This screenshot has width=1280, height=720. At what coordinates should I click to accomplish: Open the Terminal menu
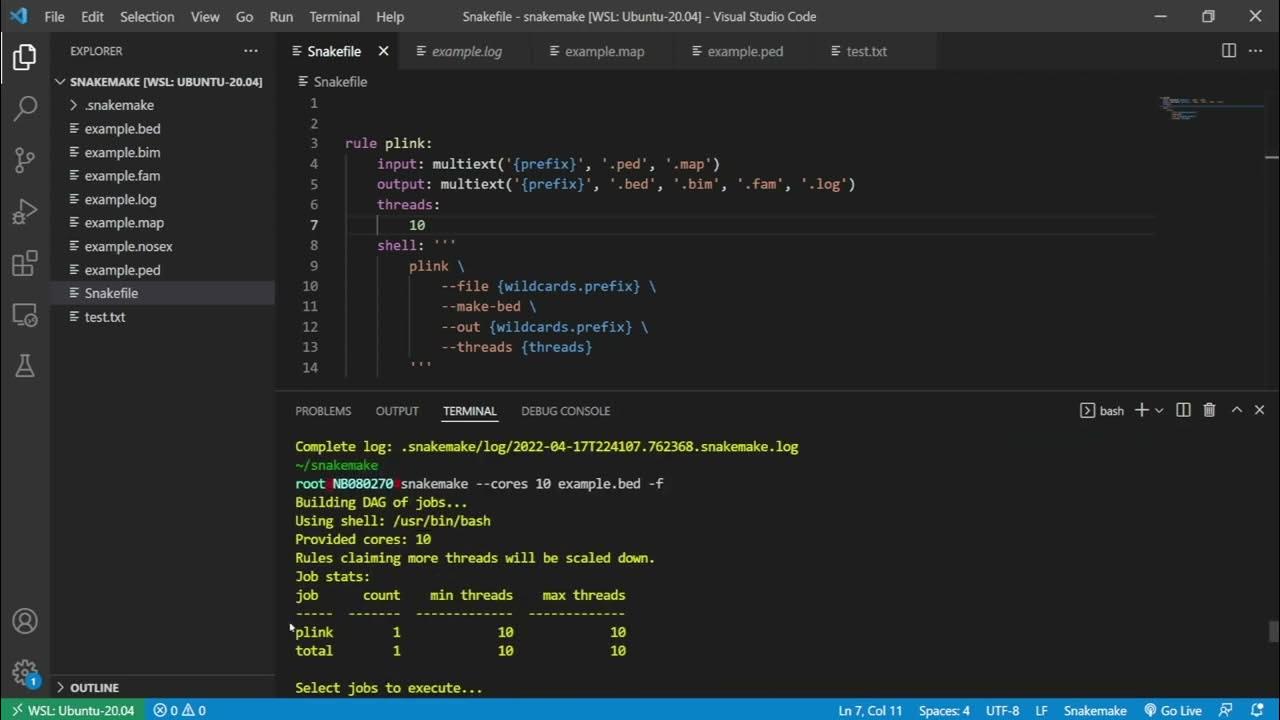pos(334,17)
